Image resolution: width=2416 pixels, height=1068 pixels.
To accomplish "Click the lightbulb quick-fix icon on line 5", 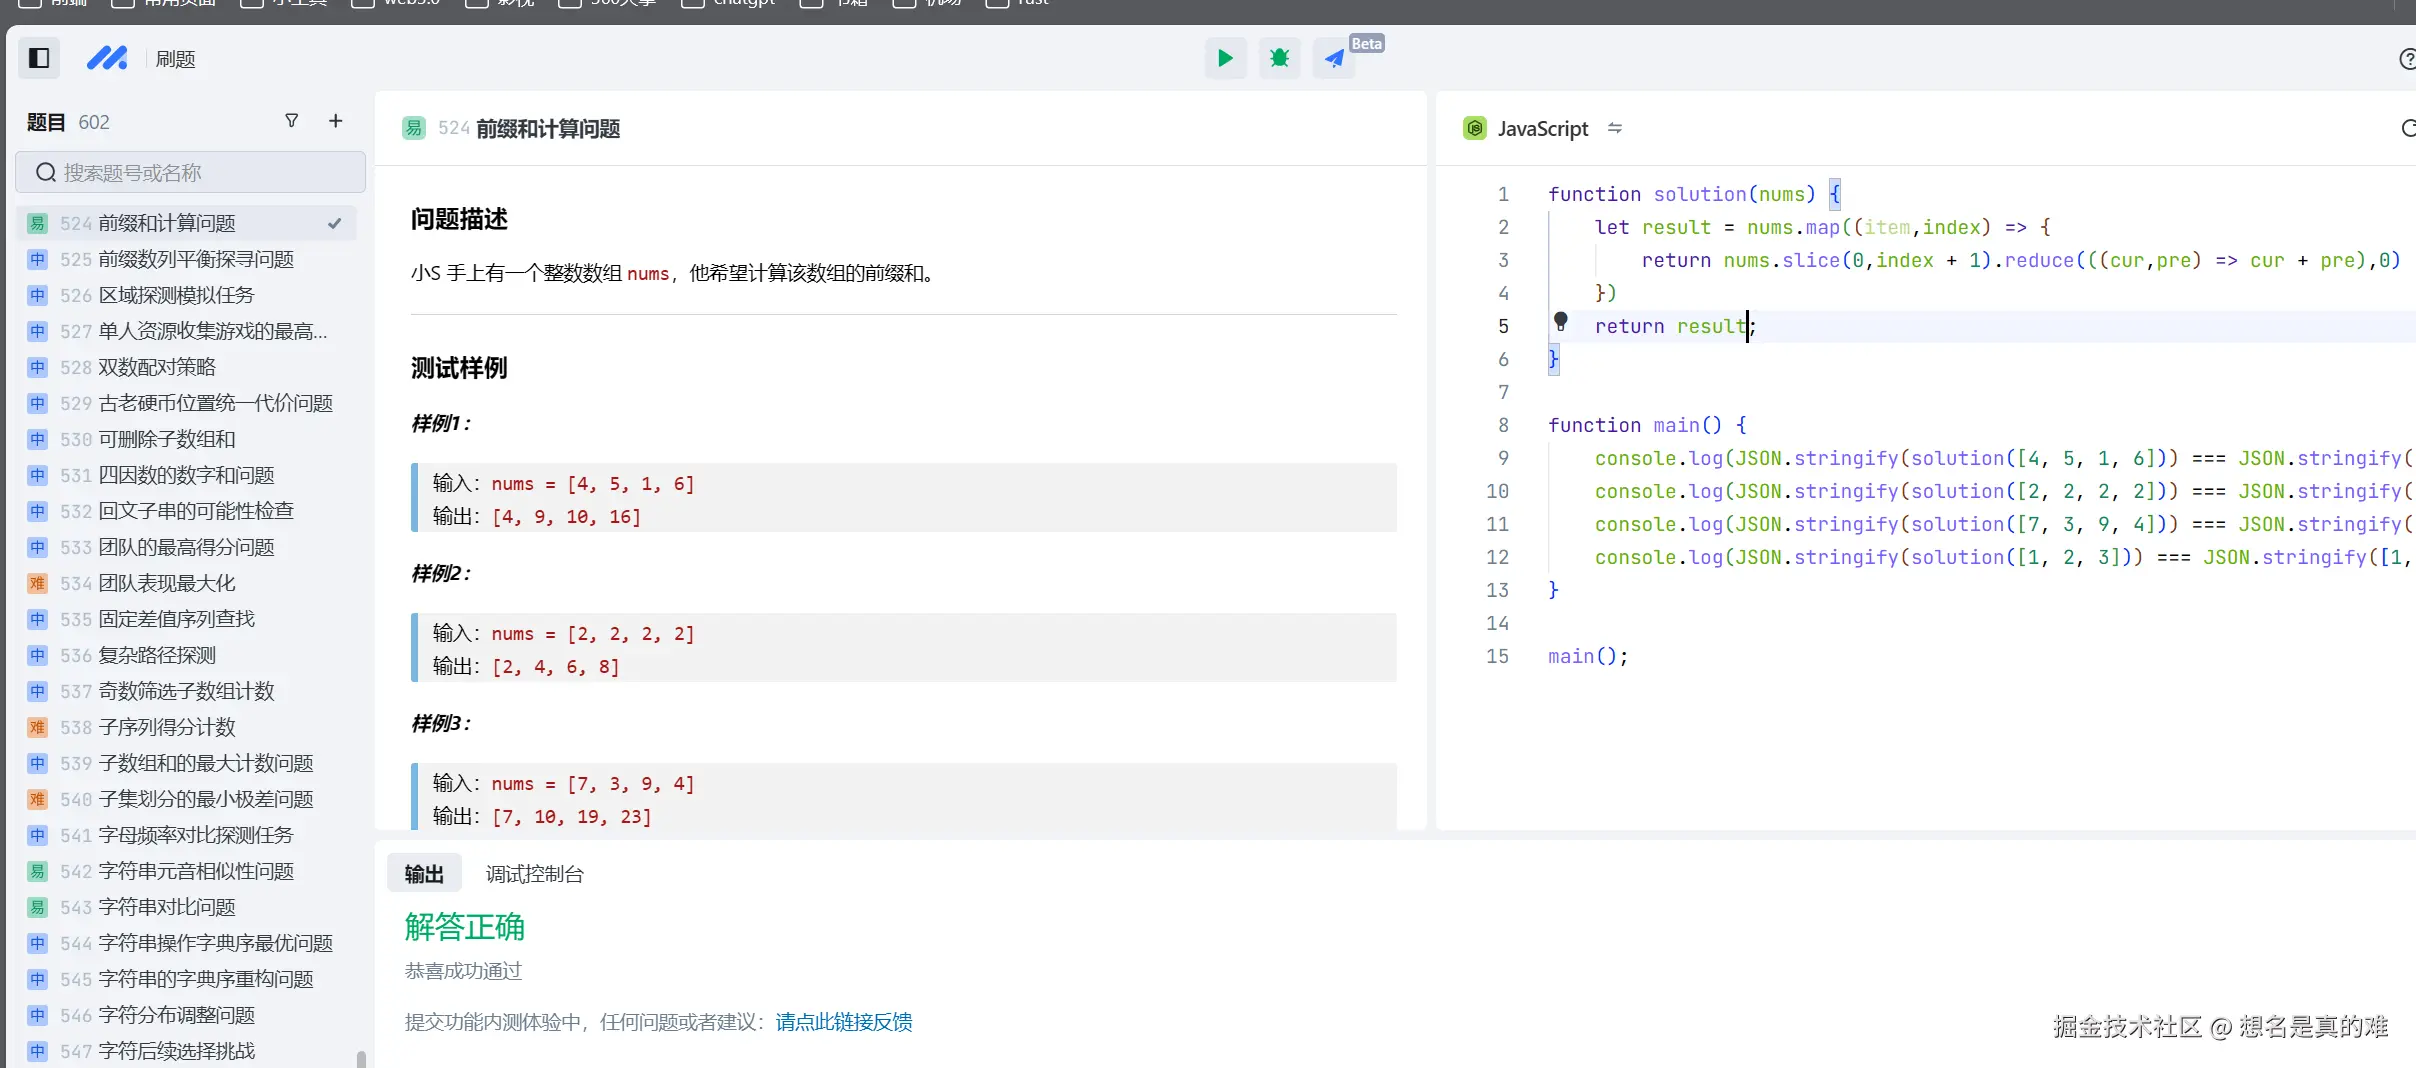I will (x=1560, y=321).
